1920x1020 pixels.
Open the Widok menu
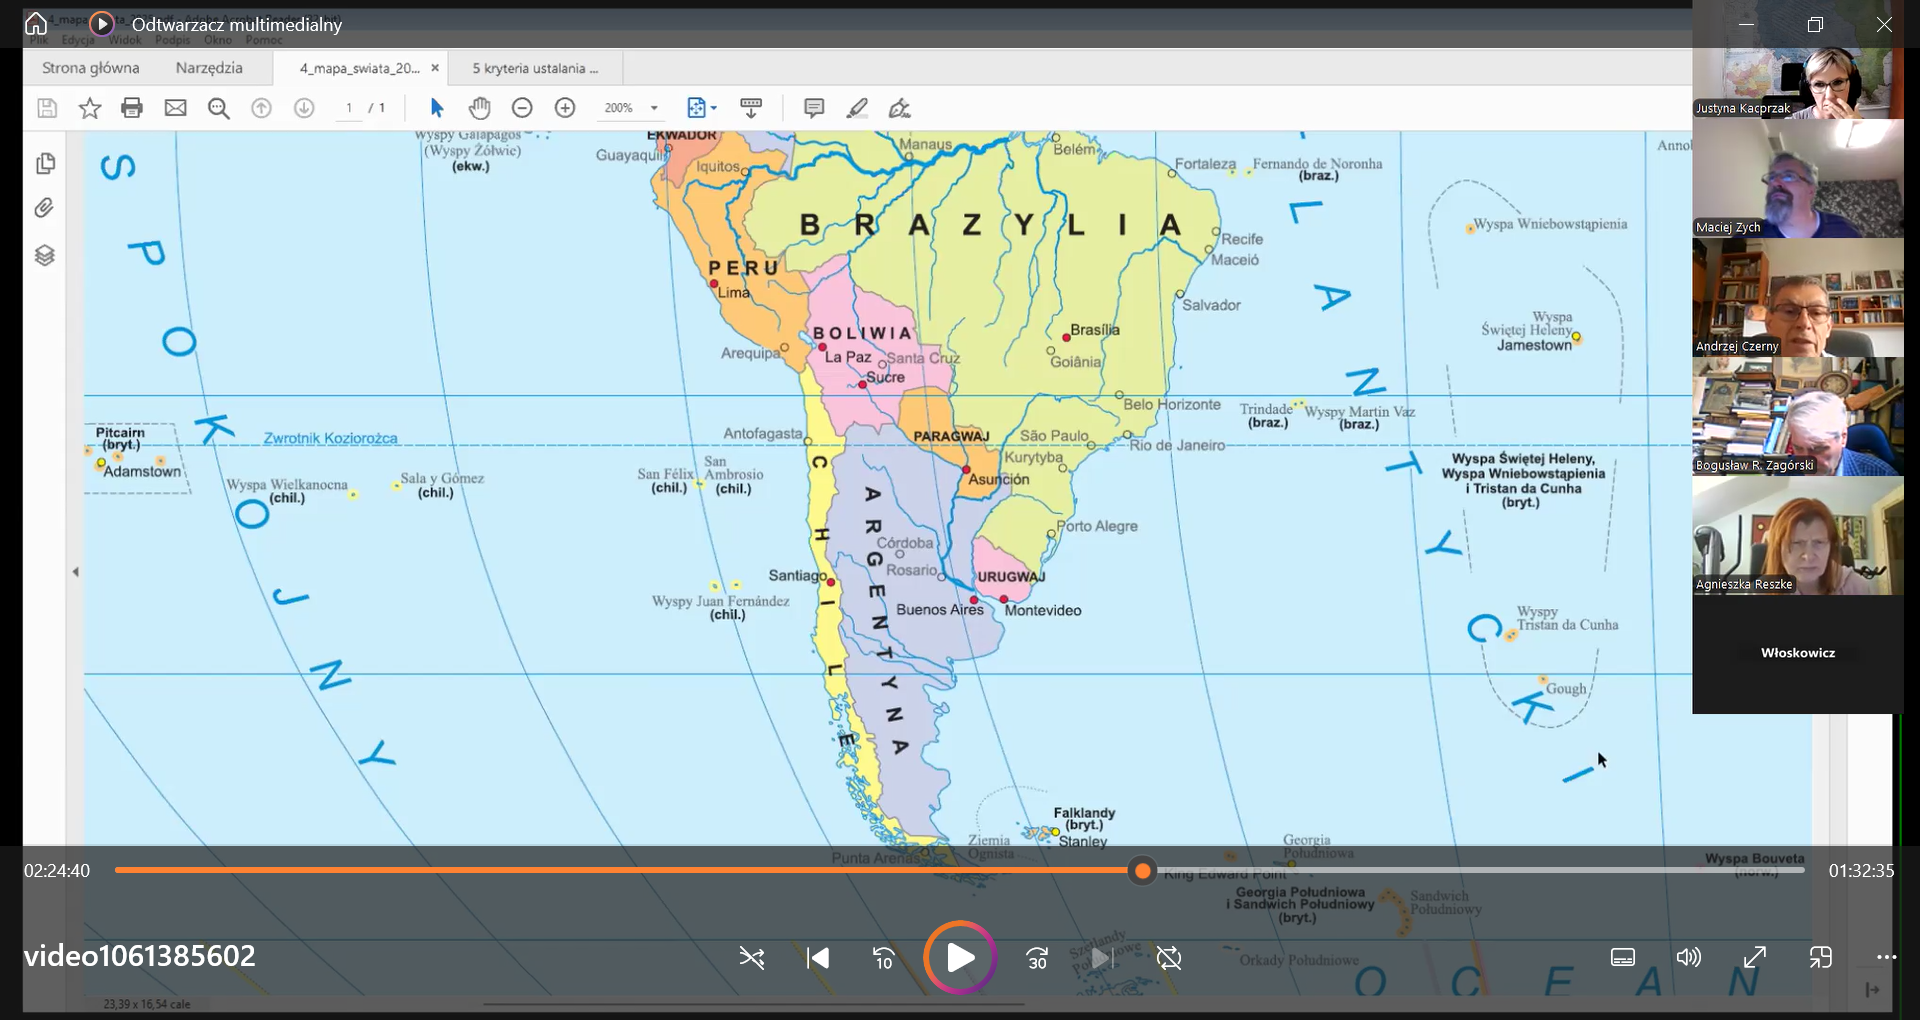coord(125,40)
